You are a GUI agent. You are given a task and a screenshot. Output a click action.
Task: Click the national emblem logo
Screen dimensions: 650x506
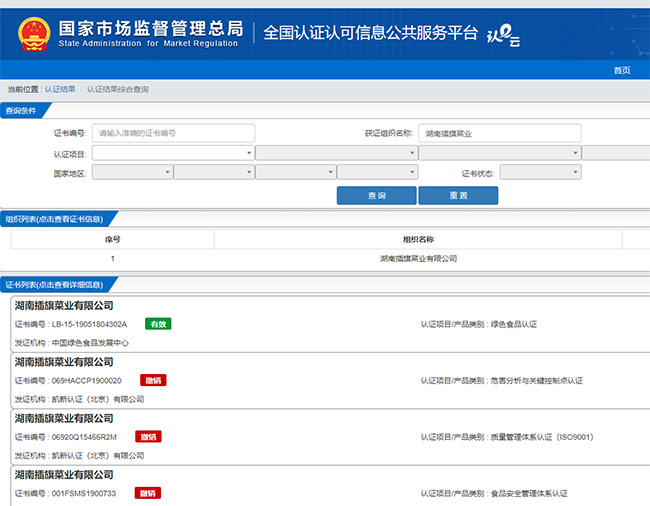pos(34,34)
